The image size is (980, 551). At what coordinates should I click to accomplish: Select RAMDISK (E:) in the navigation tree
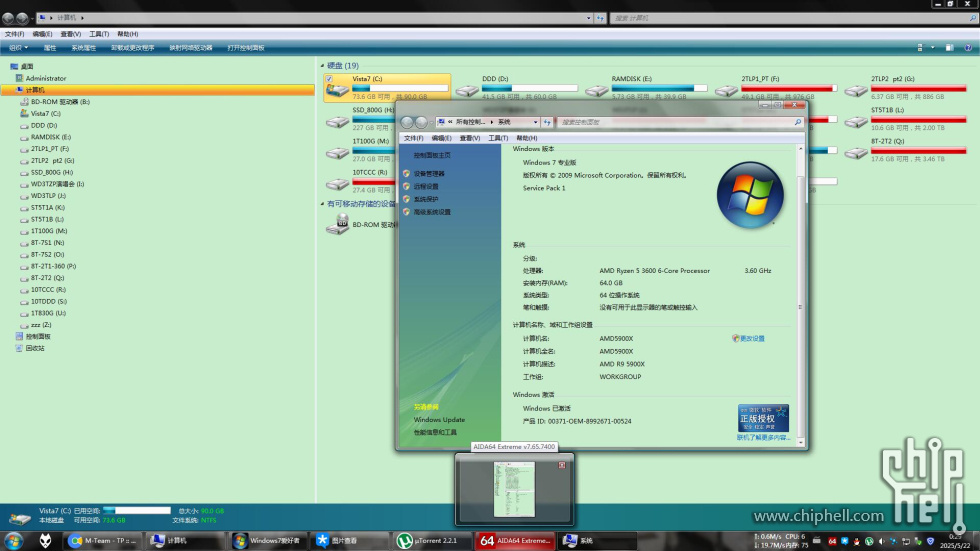(51, 137)
